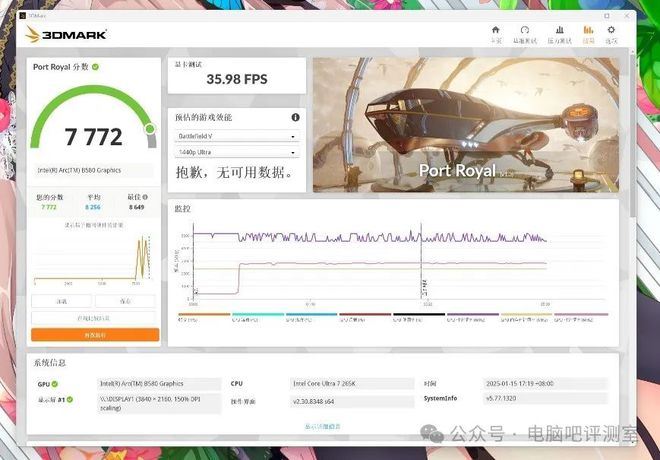This screenshot has height=460, width=660.
Task: Toggle the blue GPU temperature legend line
Action: click(311, 316)
